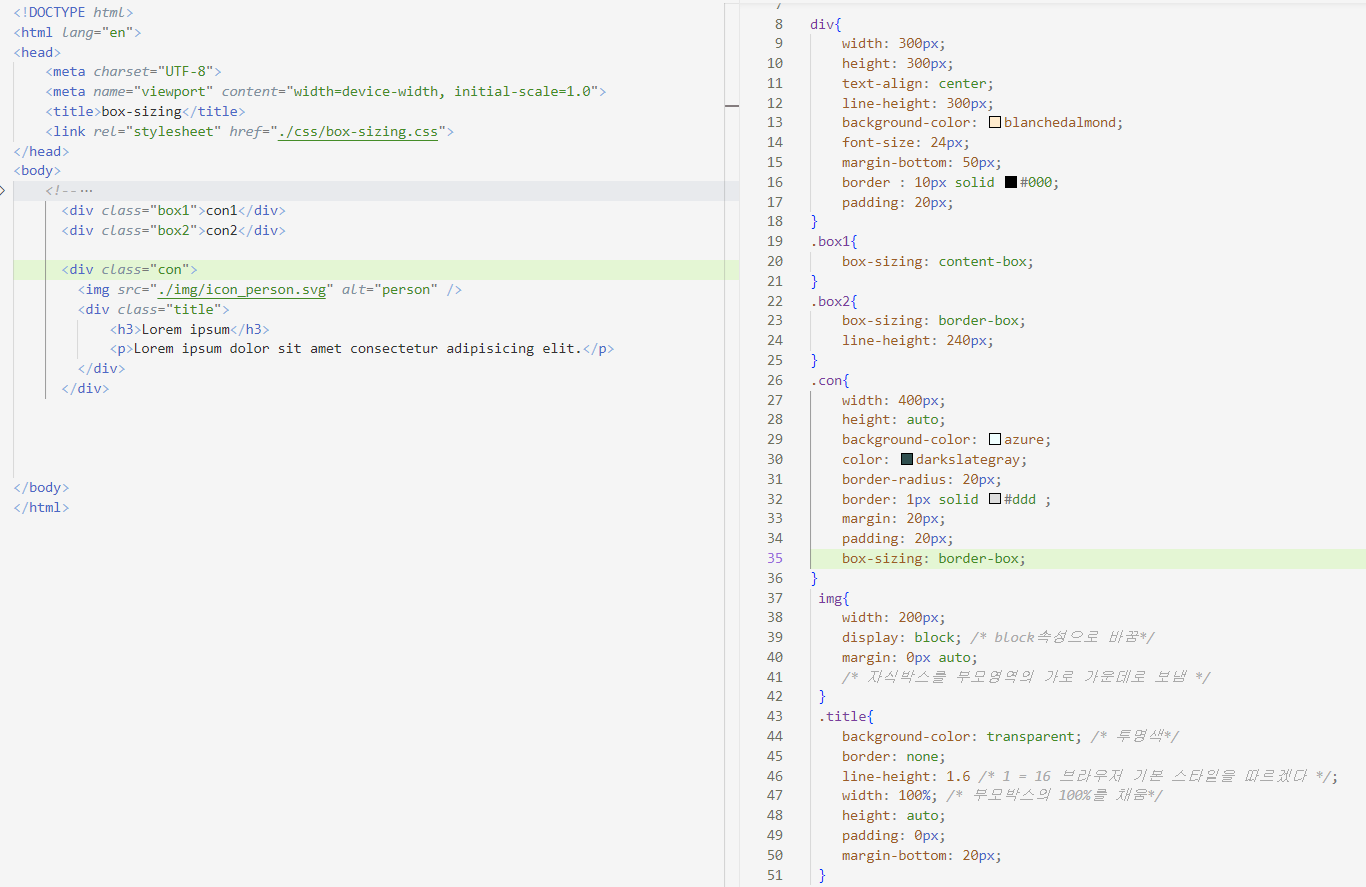Image resolution: width=1366 pixels, height=887 pixels.
Task: Click the lang="en" attribute
Action: click(x=101, y=32)
